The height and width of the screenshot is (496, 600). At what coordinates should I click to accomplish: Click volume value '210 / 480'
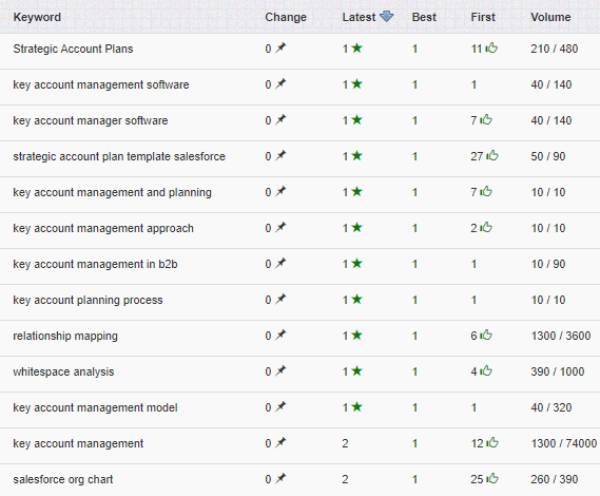(554, 49)
